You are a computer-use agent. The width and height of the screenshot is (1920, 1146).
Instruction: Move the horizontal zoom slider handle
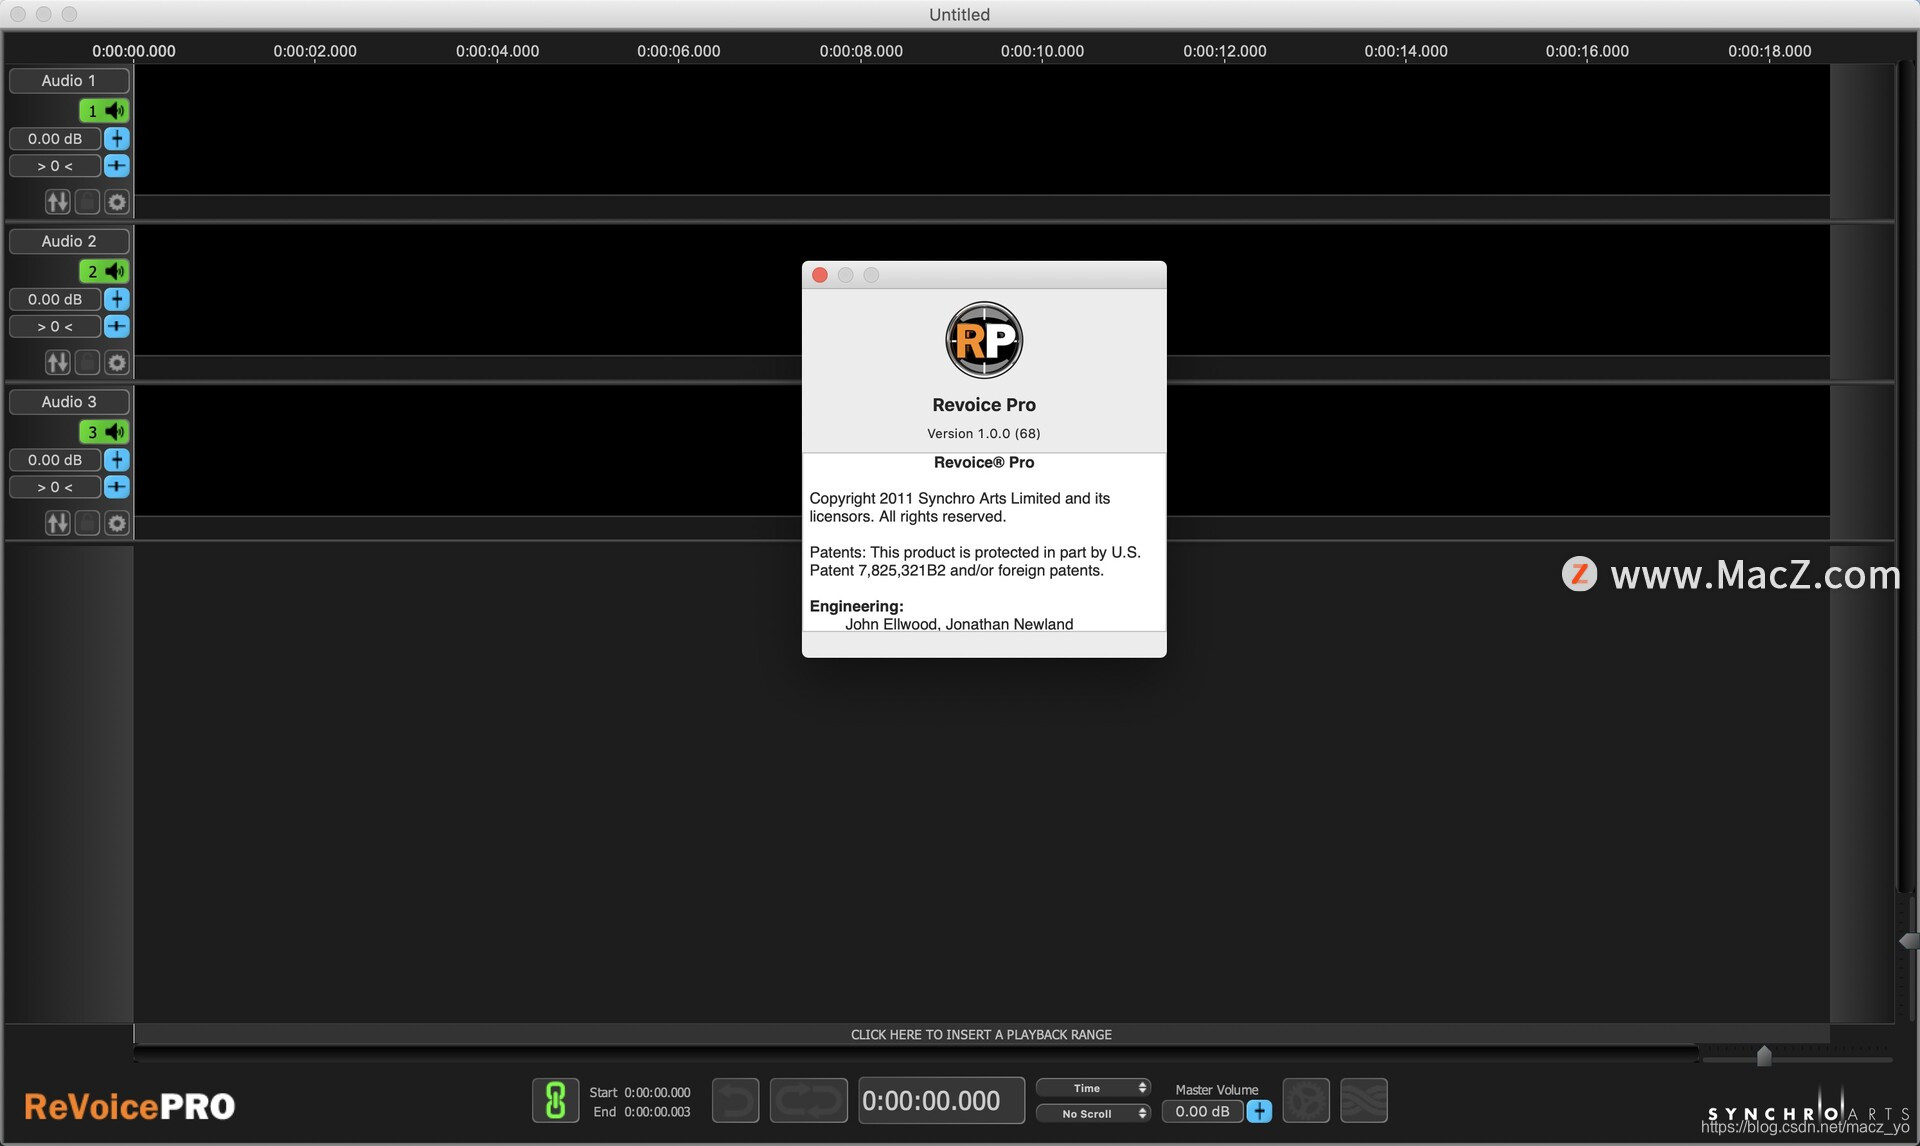[1764, 1056]
